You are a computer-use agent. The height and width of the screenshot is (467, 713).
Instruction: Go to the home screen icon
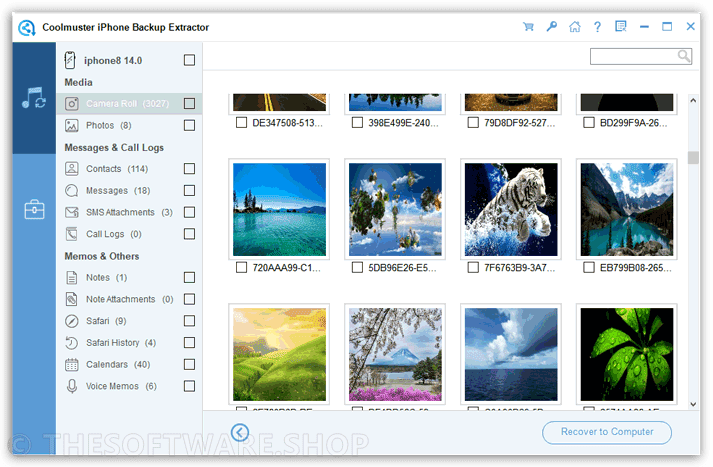tap(575, 27)
